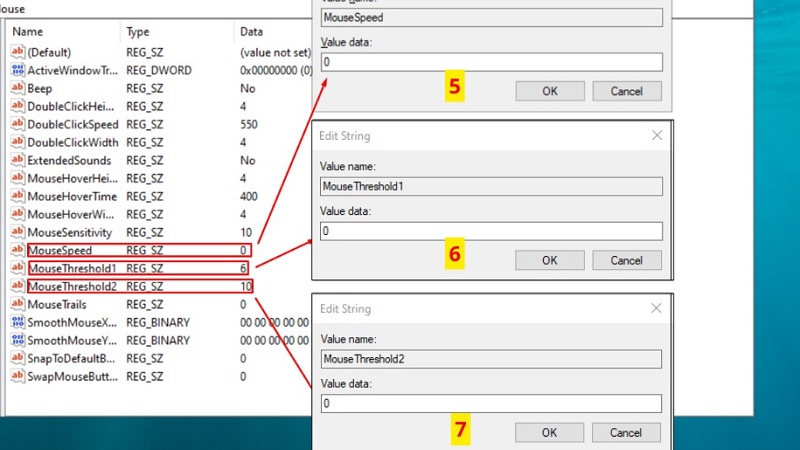800x450 pixels.
Task: Click Cancel in the MouseThreshold1 dialog
Action: tap(627, 260)
